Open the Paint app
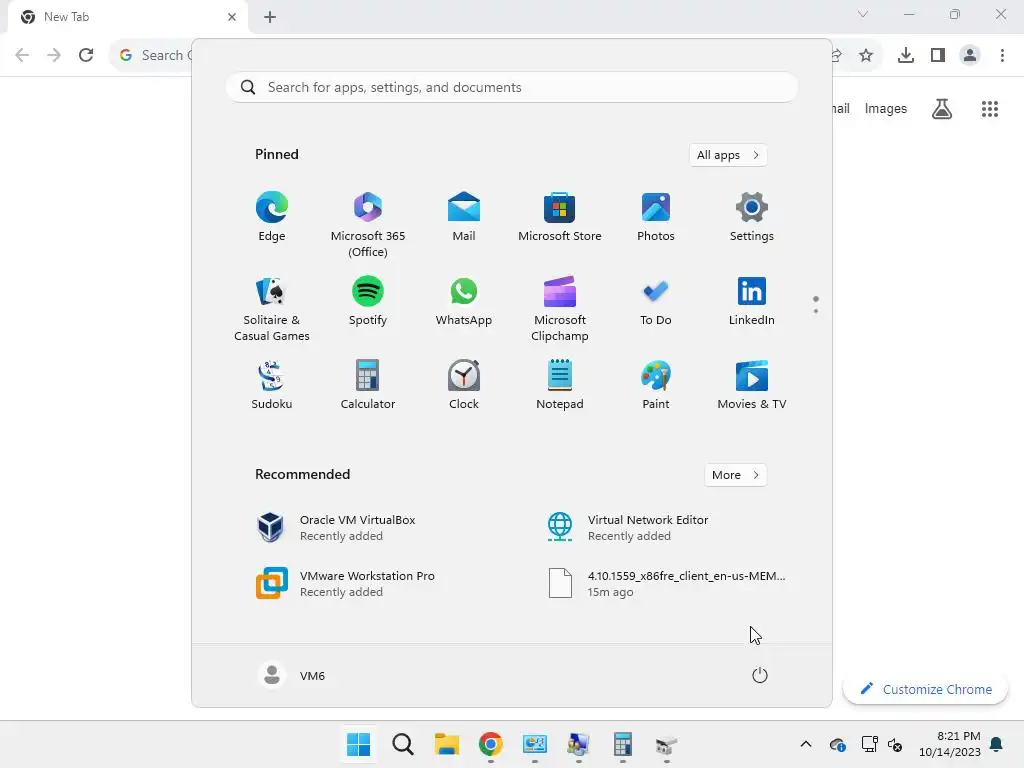This screenshot has height=768, width=1024. [656, 384]
